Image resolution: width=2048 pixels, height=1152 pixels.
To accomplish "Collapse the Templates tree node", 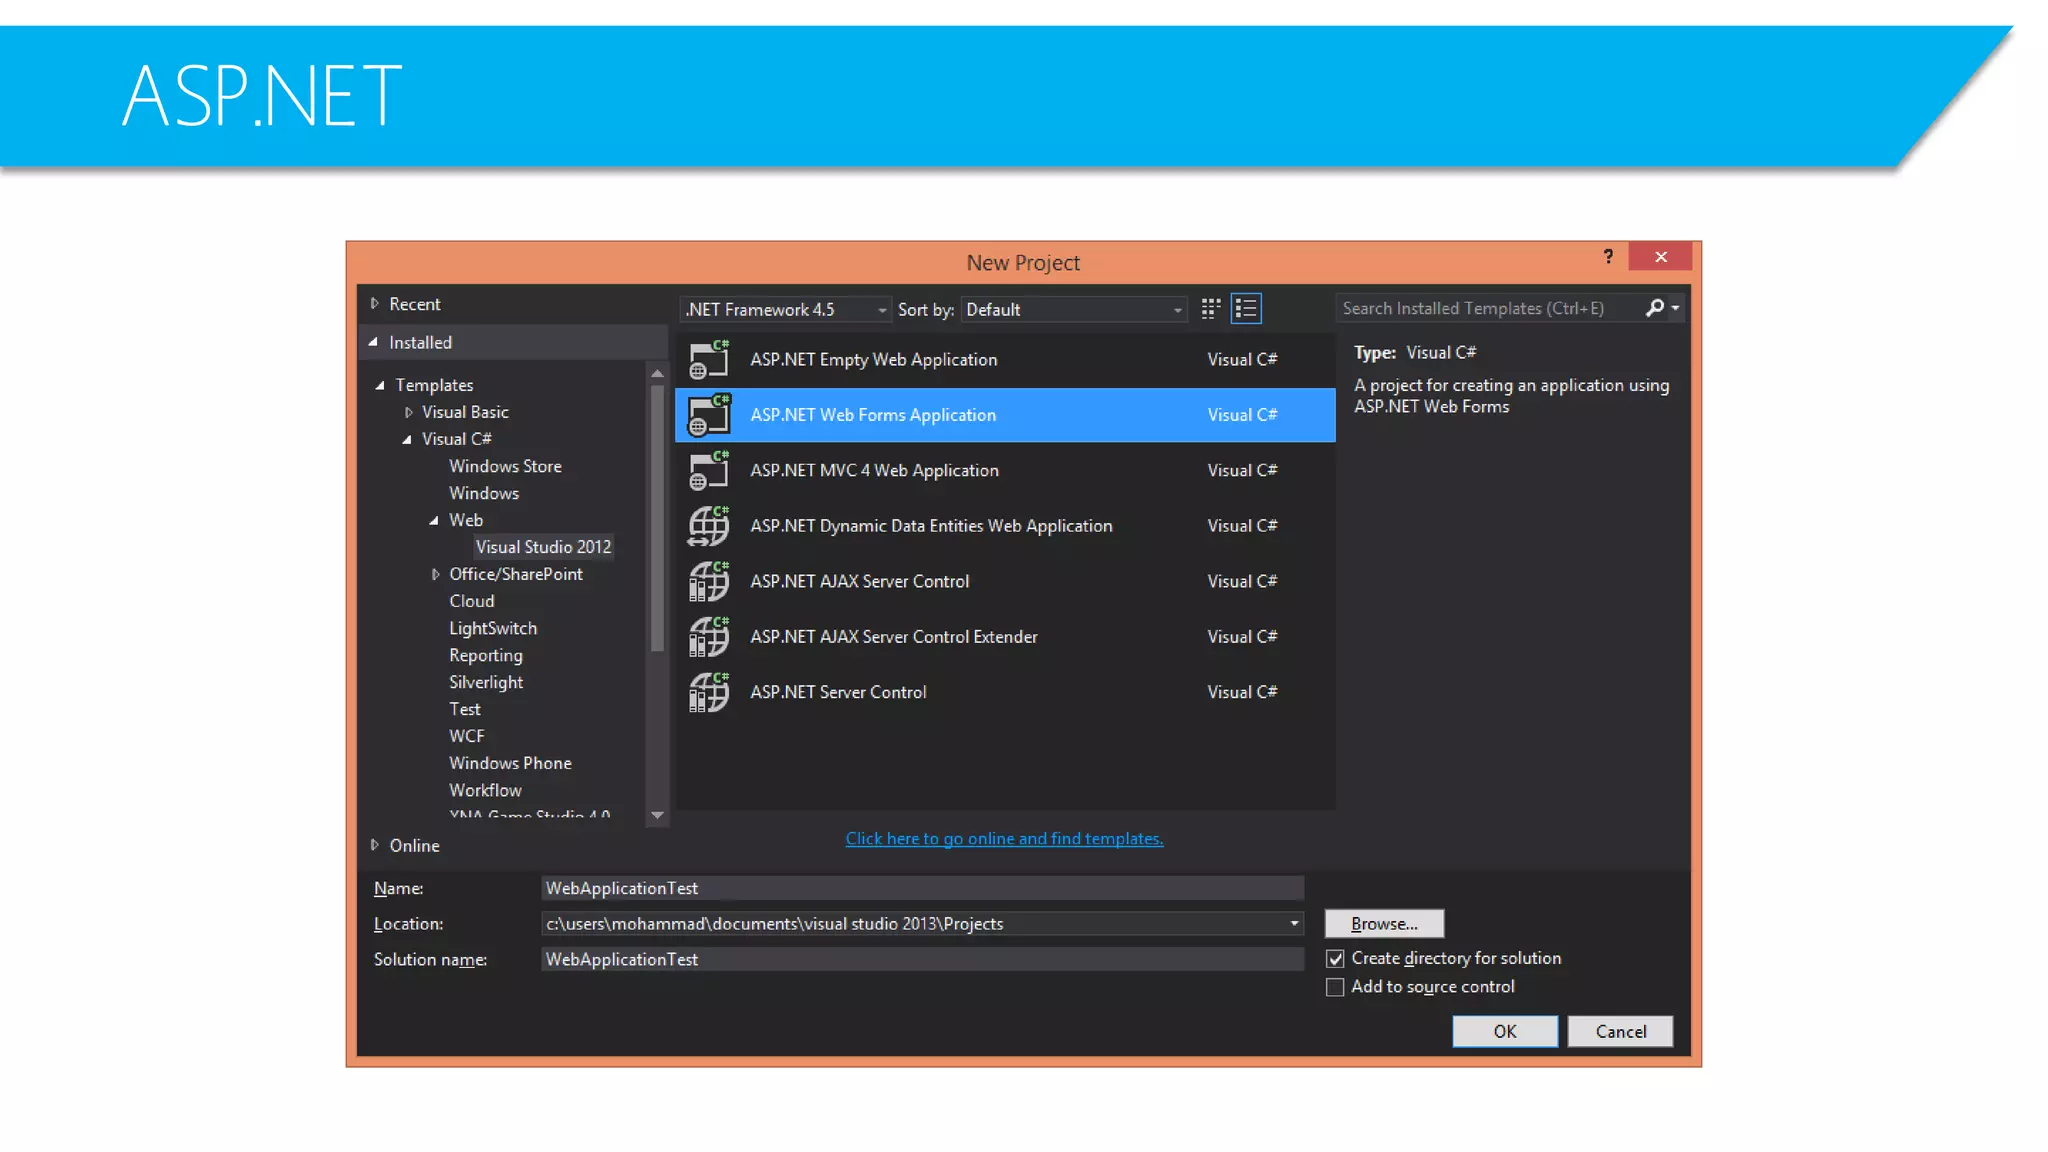I will tap(380, 385).
